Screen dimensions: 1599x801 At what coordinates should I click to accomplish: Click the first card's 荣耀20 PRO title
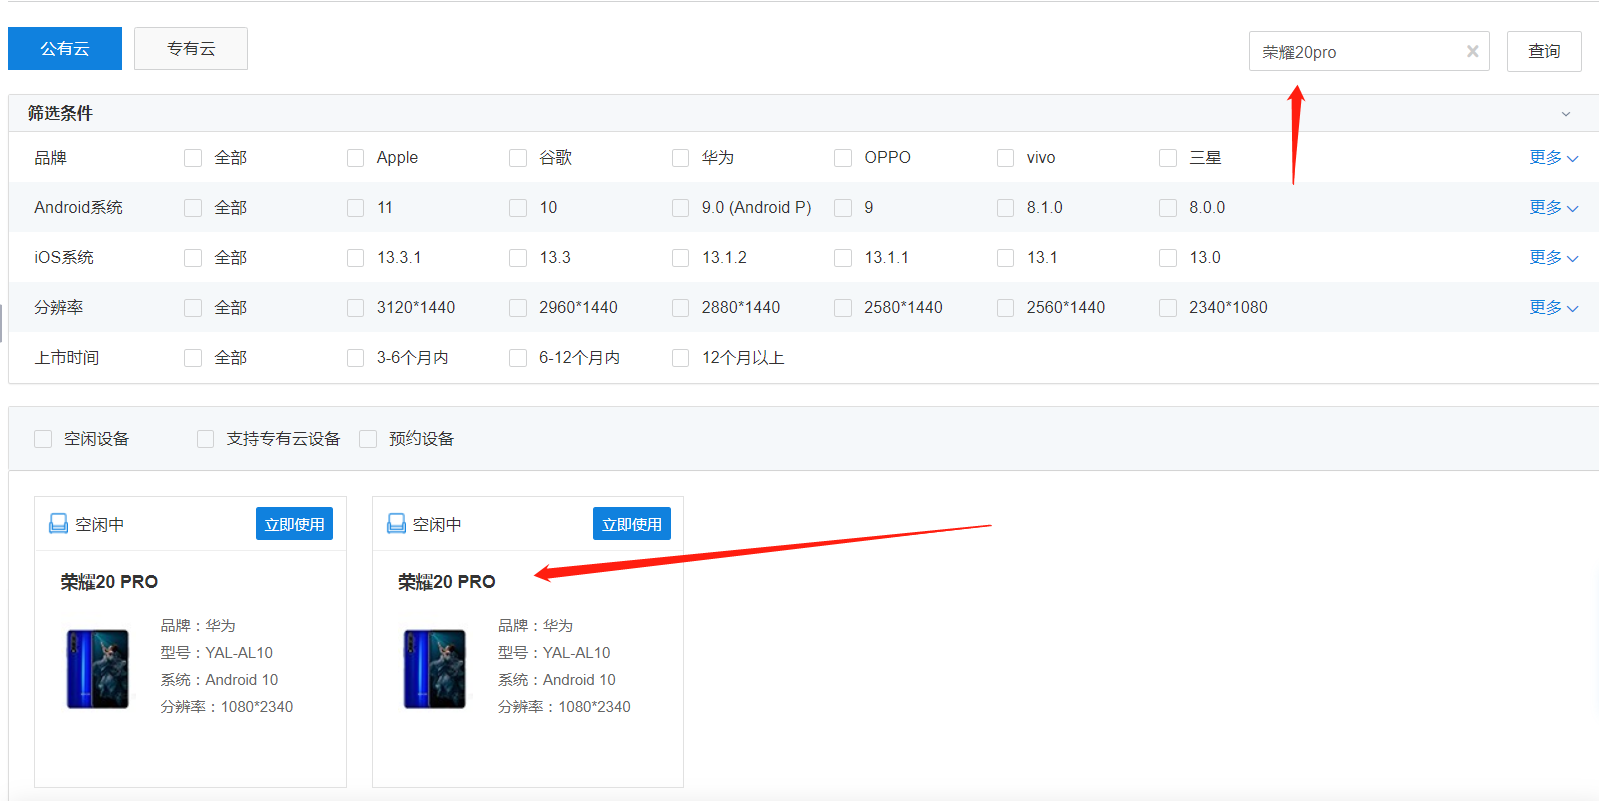click(109, 582)
